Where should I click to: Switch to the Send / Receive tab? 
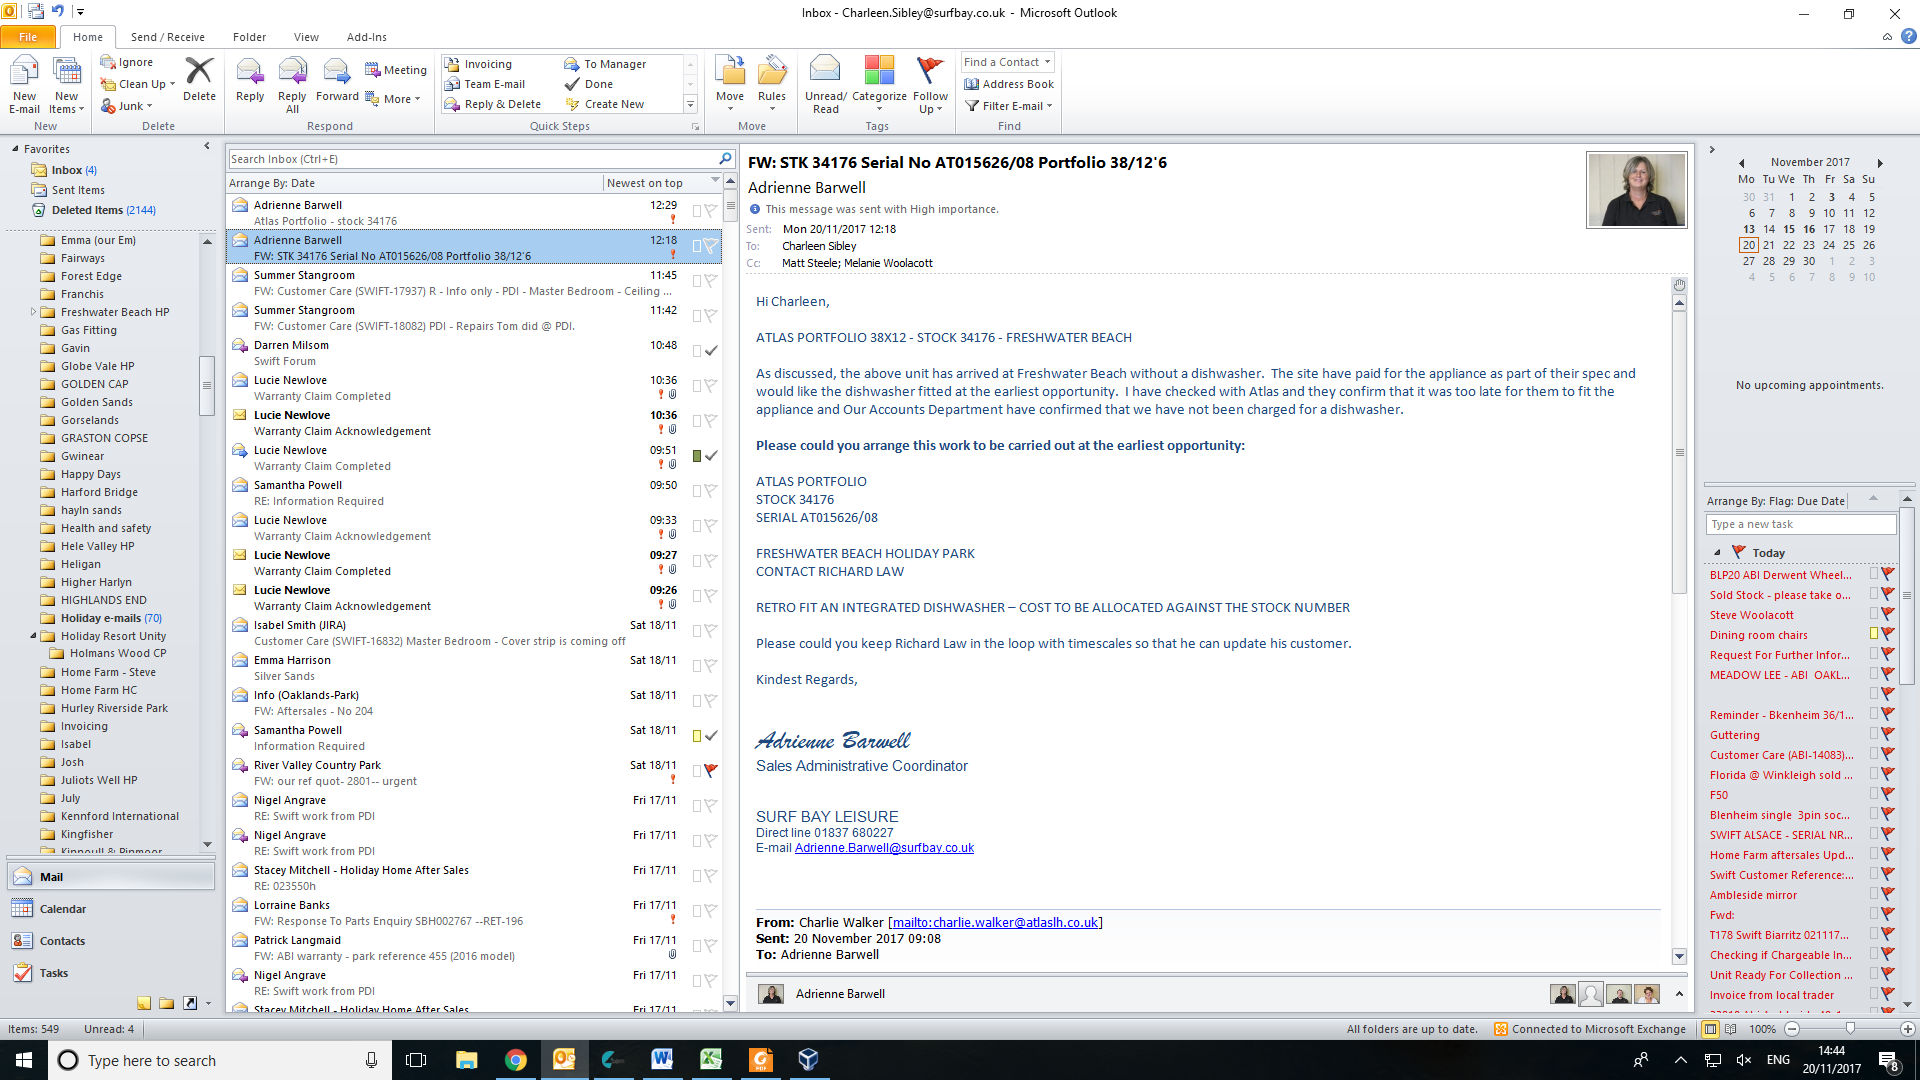click(x=167, y=37)
